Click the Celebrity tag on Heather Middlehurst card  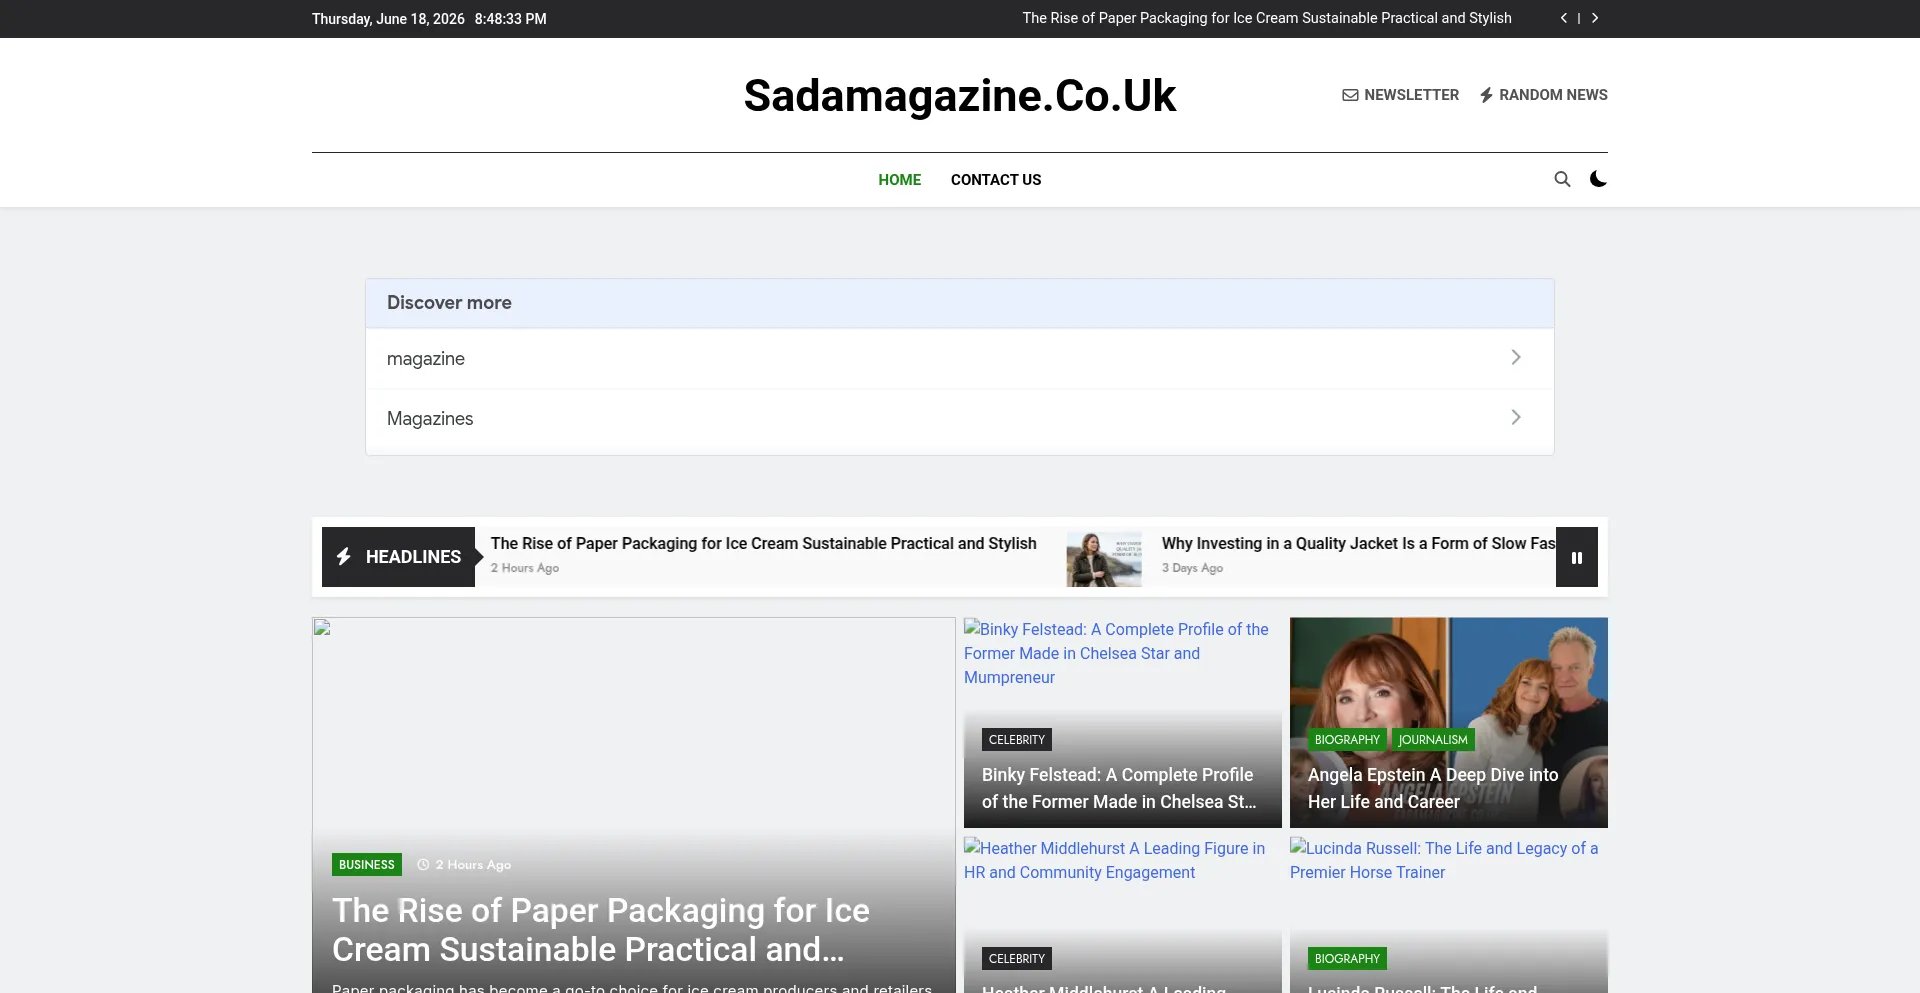tap(1017, 959)
